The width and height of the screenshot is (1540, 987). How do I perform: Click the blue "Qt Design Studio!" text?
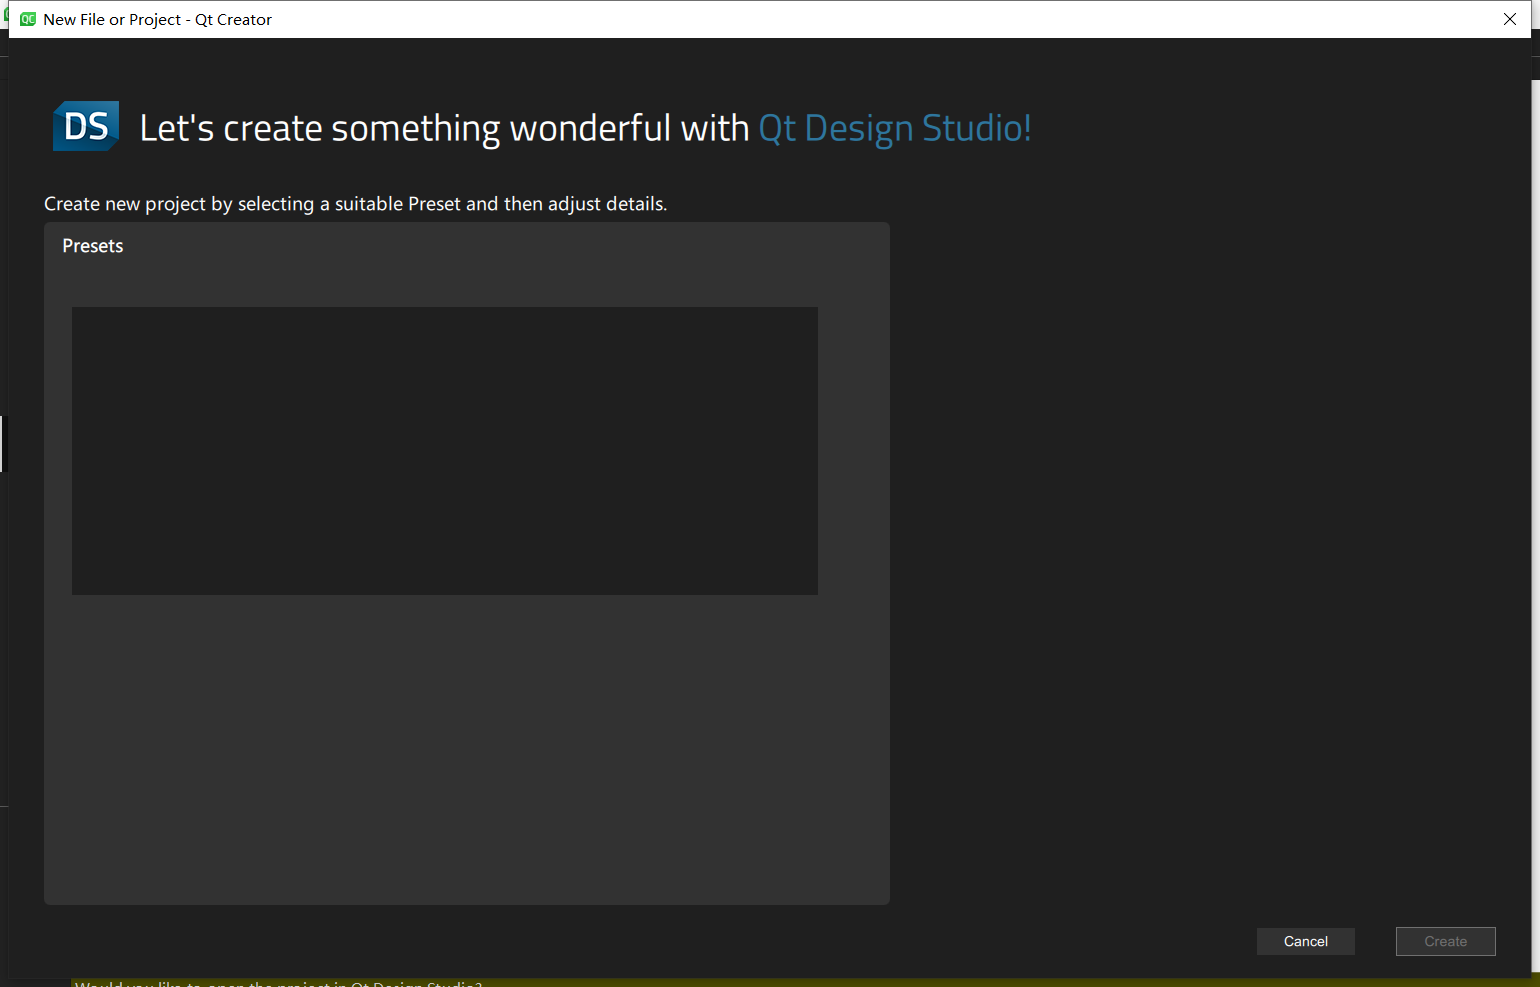coord(894,128)
